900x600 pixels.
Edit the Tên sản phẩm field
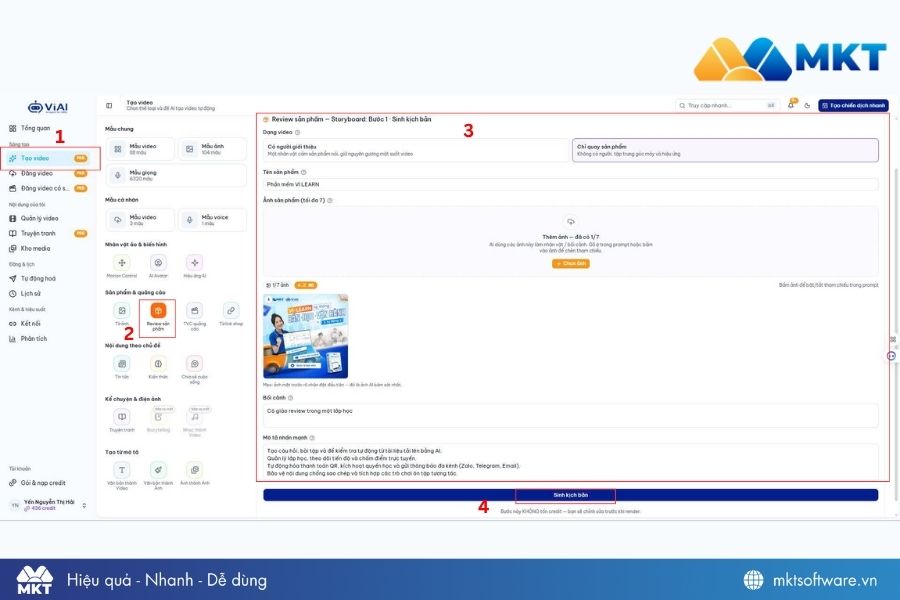point(571,184)
